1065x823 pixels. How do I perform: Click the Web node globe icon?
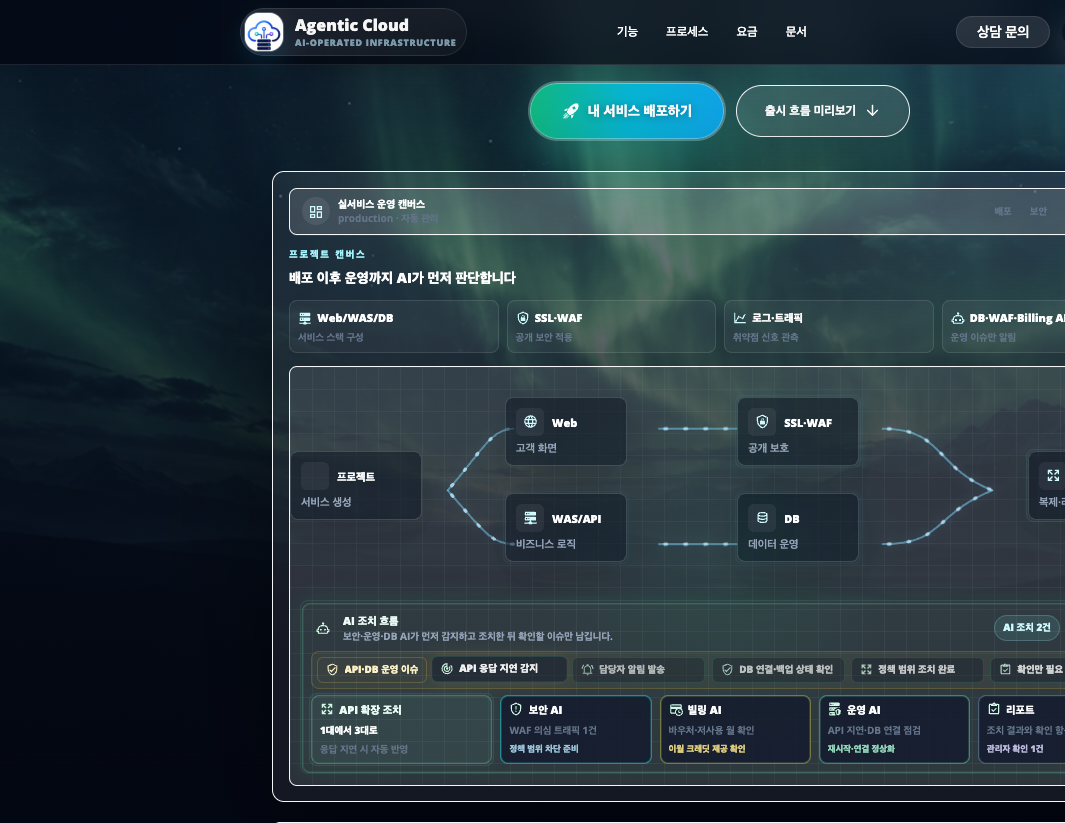[x=530, y=422]
